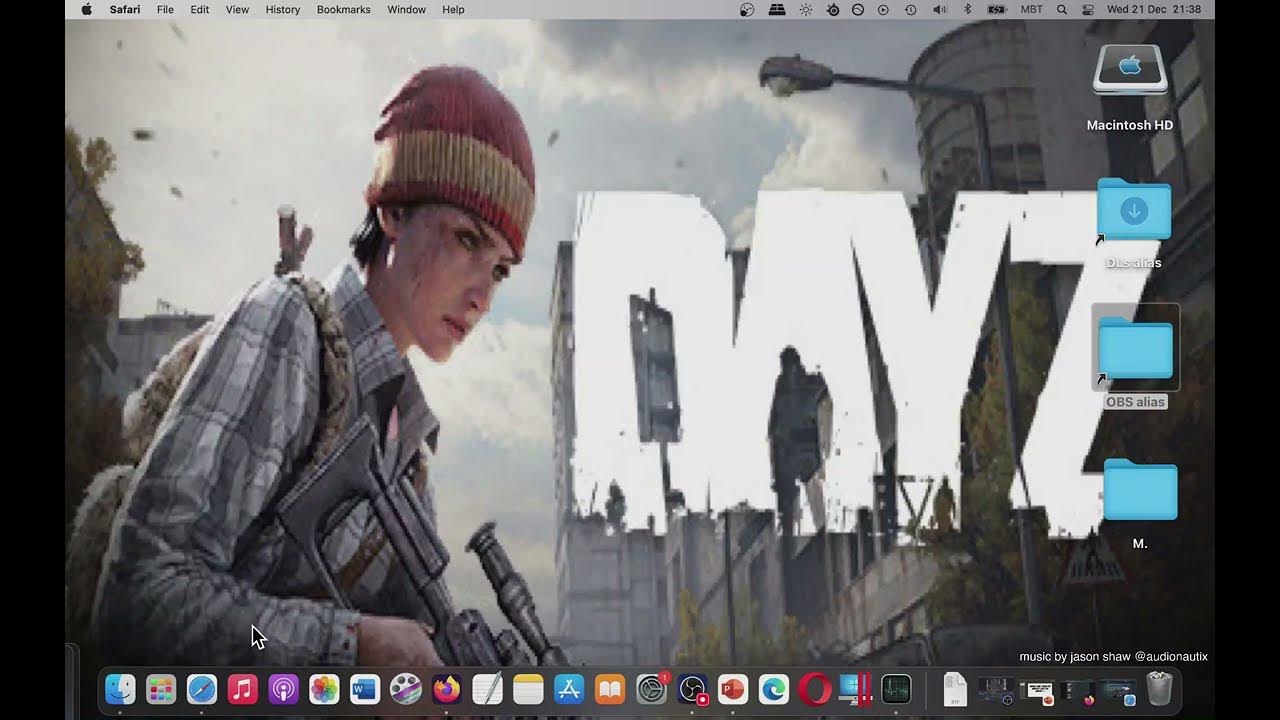Launch PowerPoint from the Dock
This screenshot has width=1280, height=720.
(733, 689)
